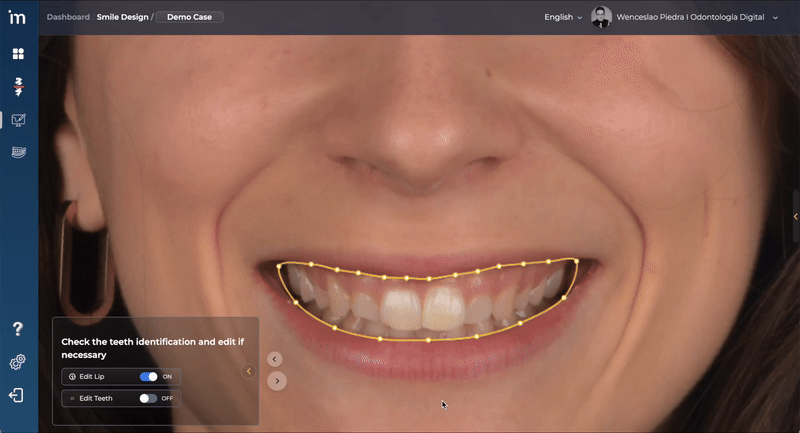Image resolution: width=800 pixels, height=433 pixels.
Task: Turn off the Edit Lip toggle
Action: (x=149, y=377)
